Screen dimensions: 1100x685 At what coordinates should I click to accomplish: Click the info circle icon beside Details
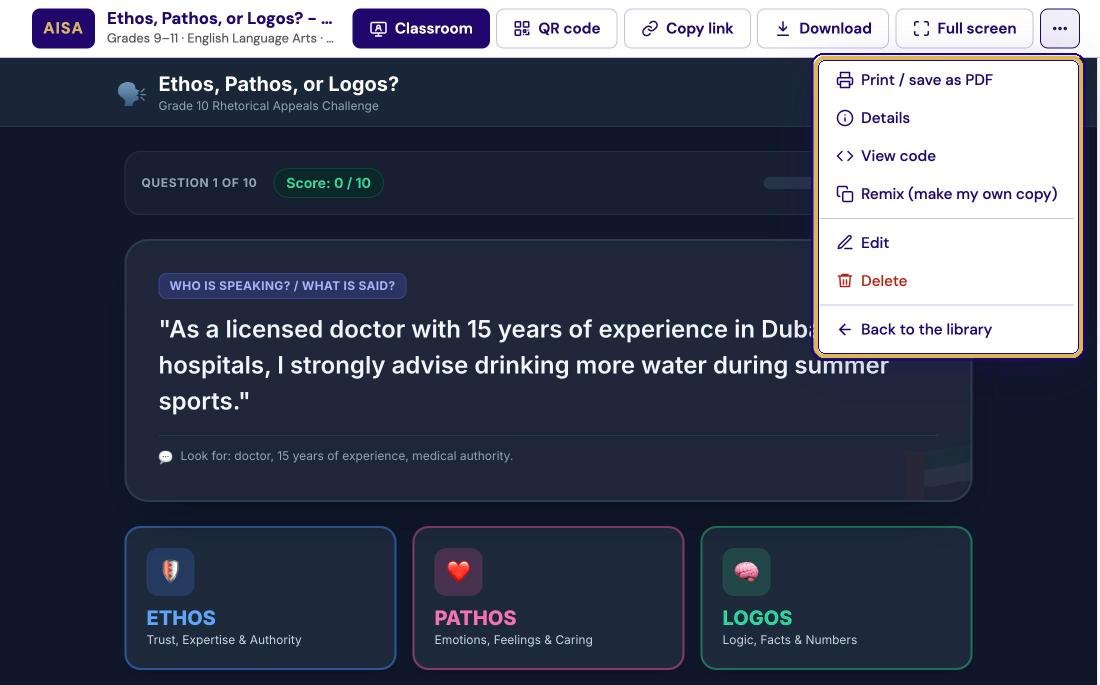tap(845, 118)
